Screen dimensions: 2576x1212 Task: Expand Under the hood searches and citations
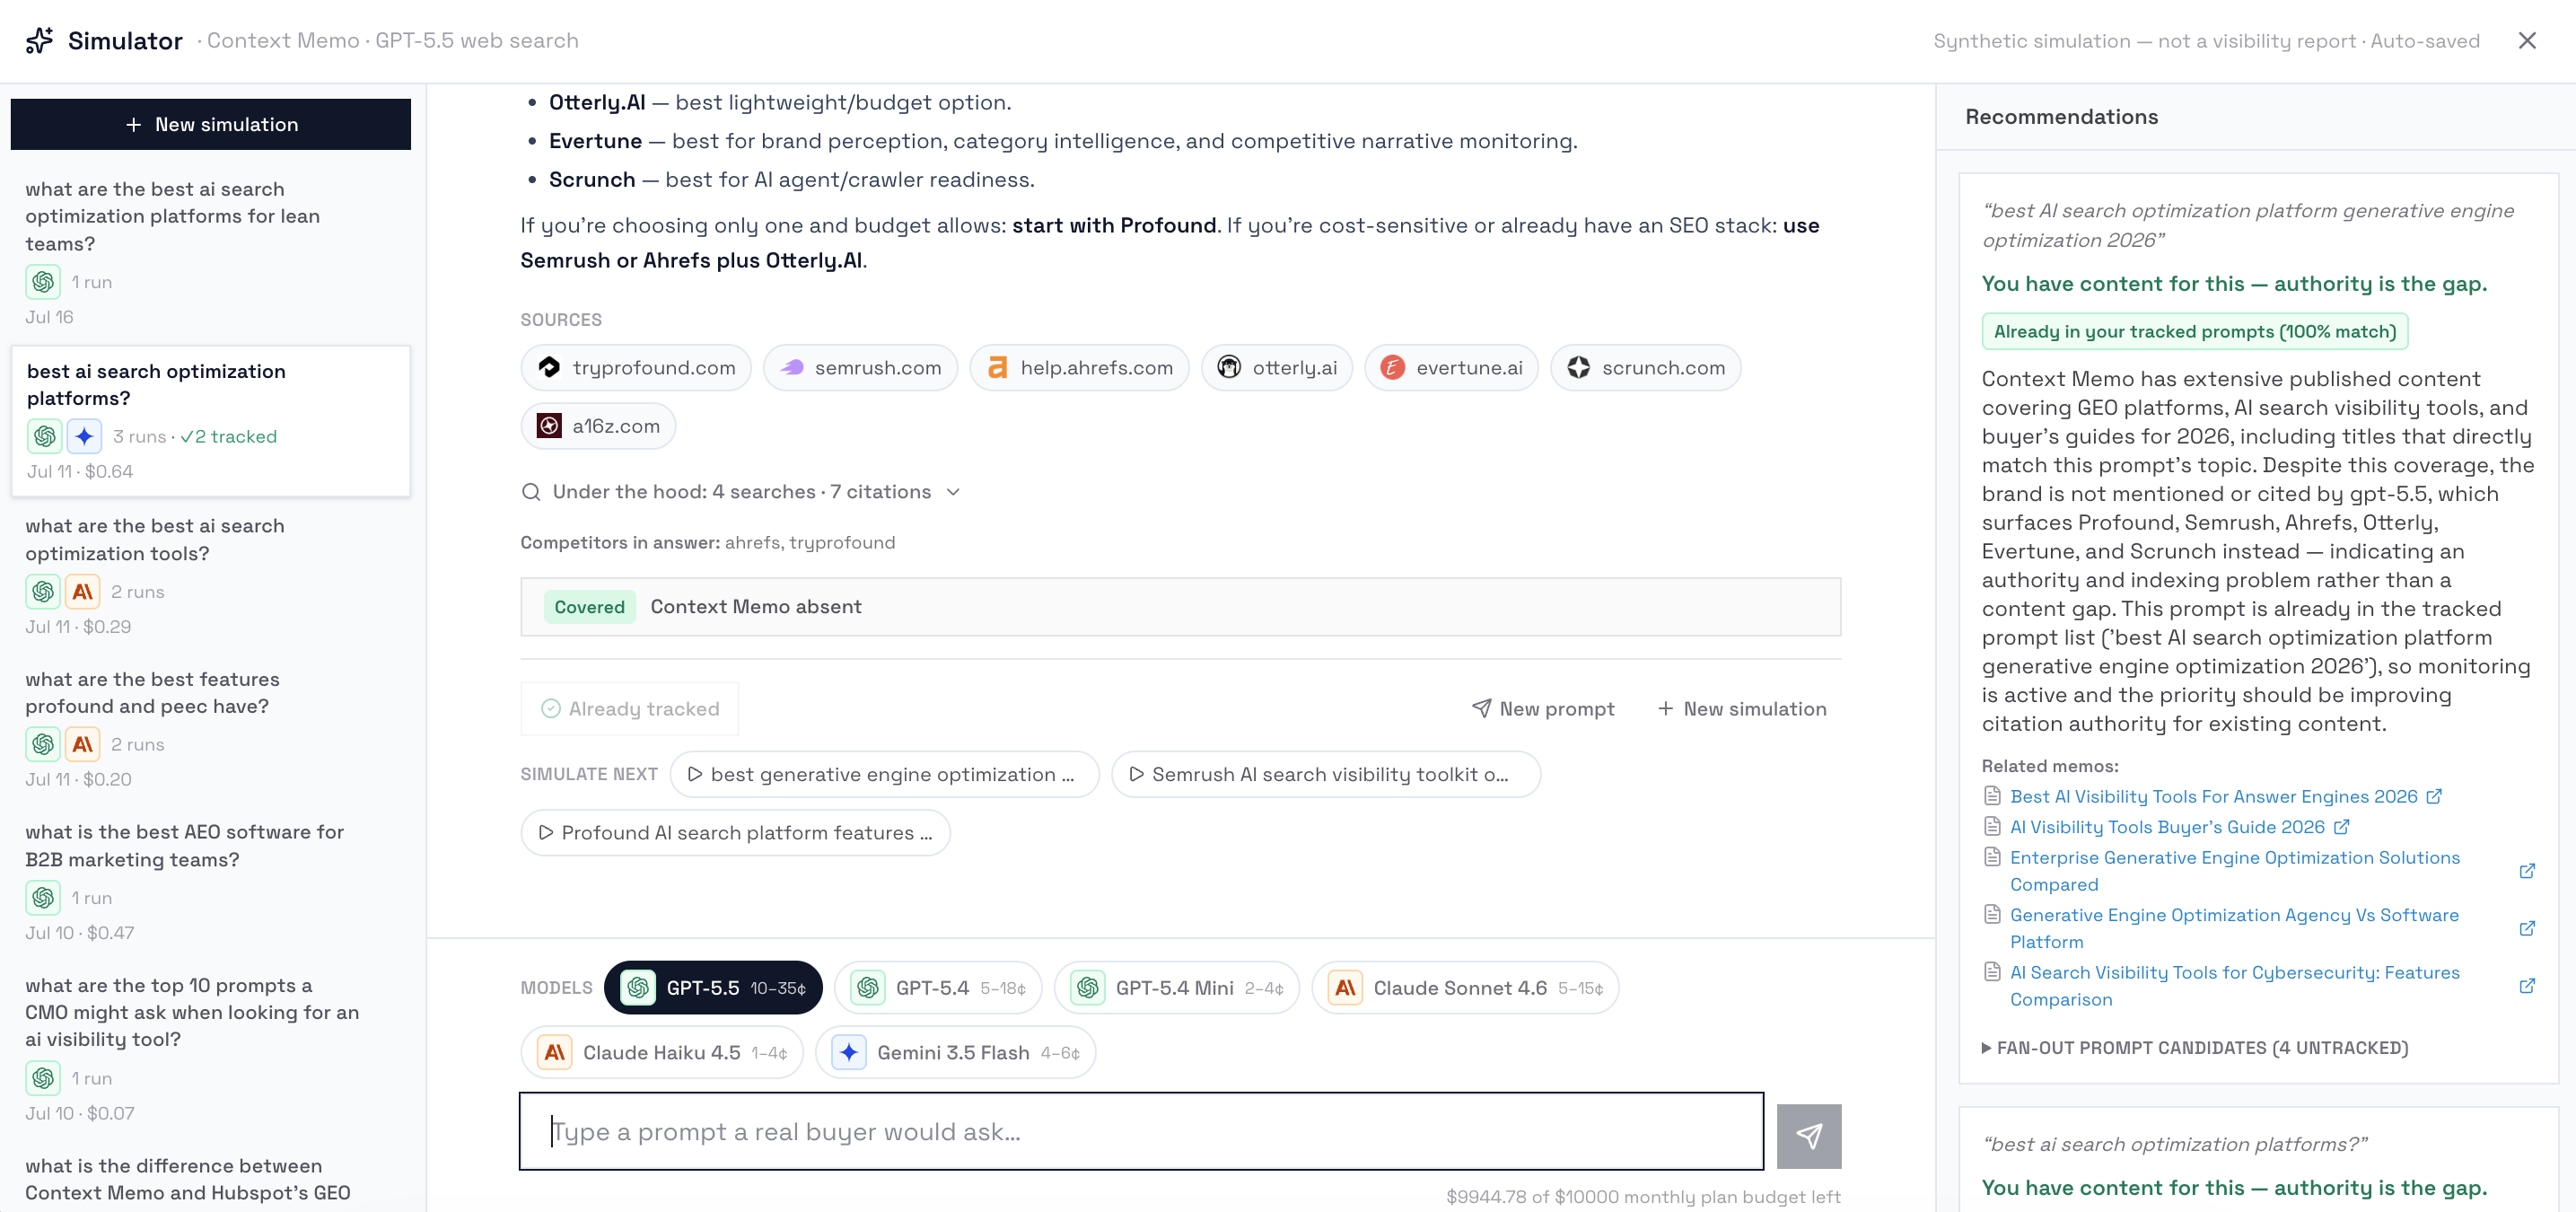coord(740,491)
